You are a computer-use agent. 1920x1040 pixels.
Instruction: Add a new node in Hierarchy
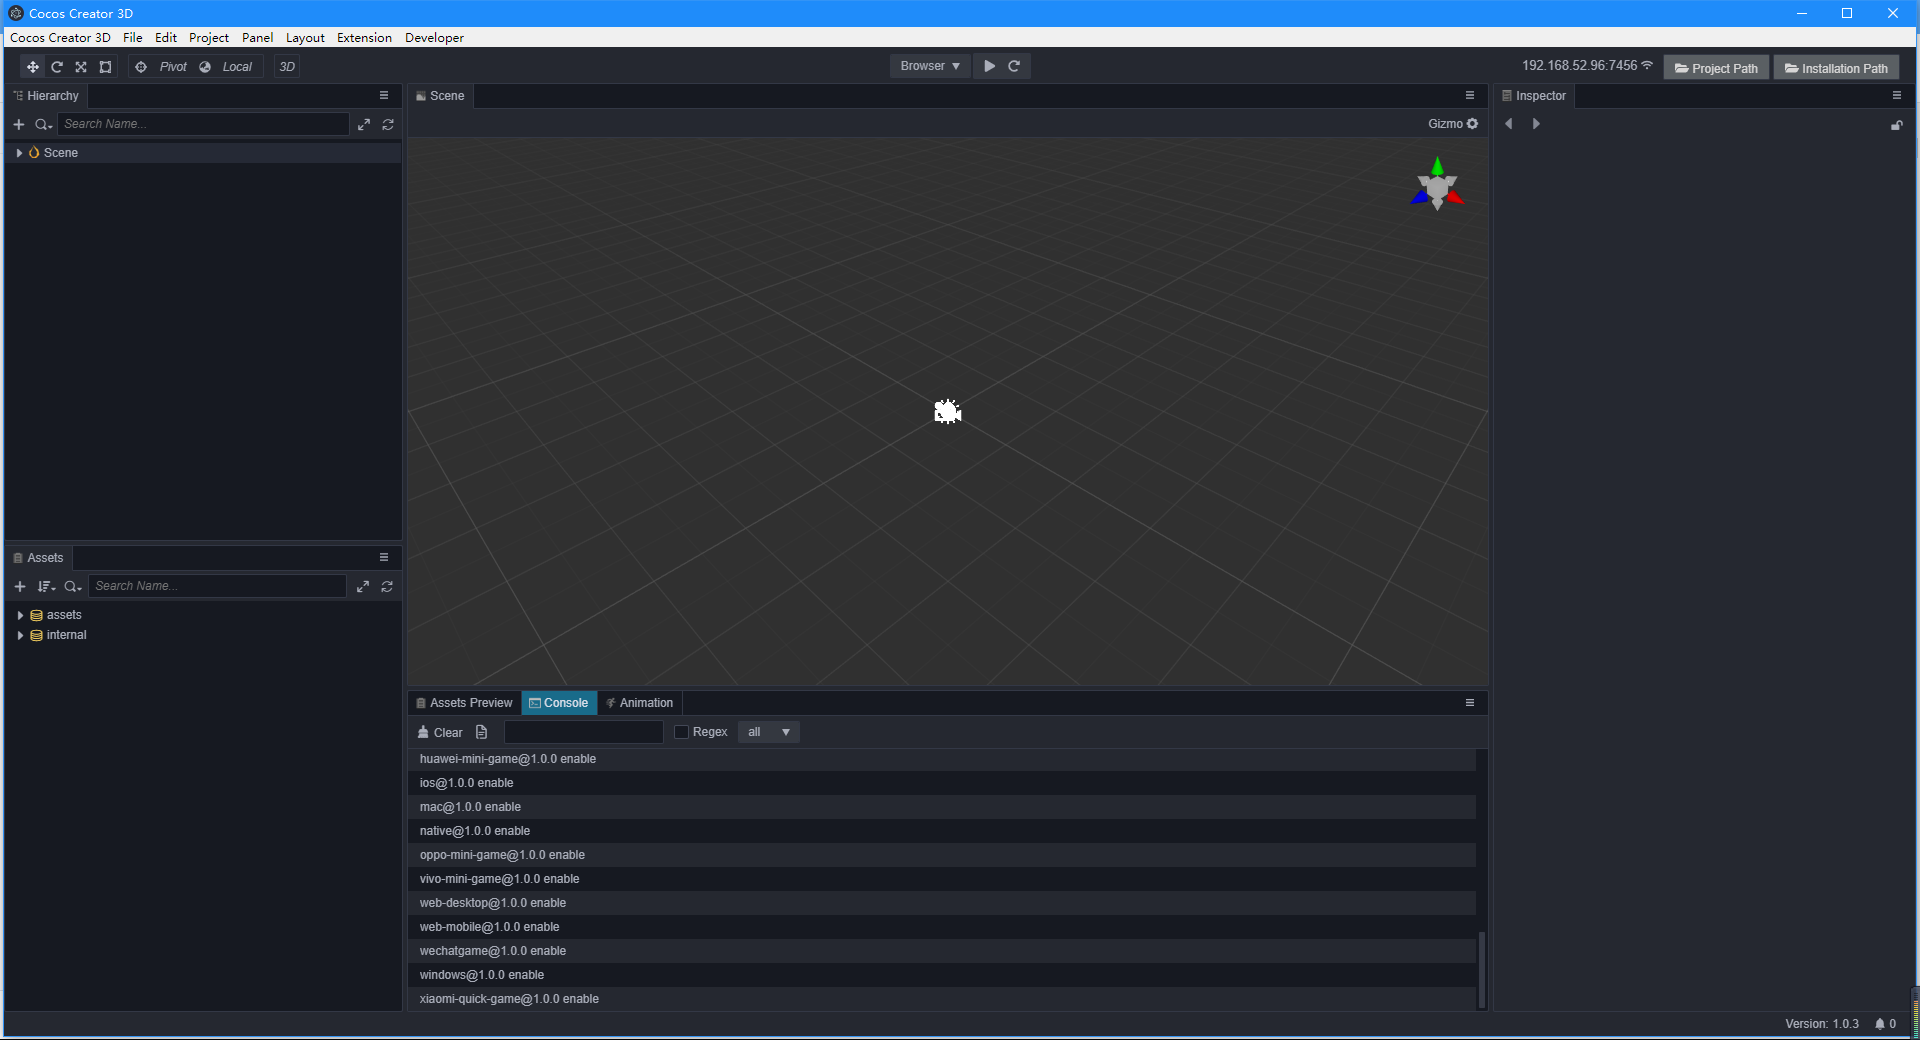tap(18, 124)
